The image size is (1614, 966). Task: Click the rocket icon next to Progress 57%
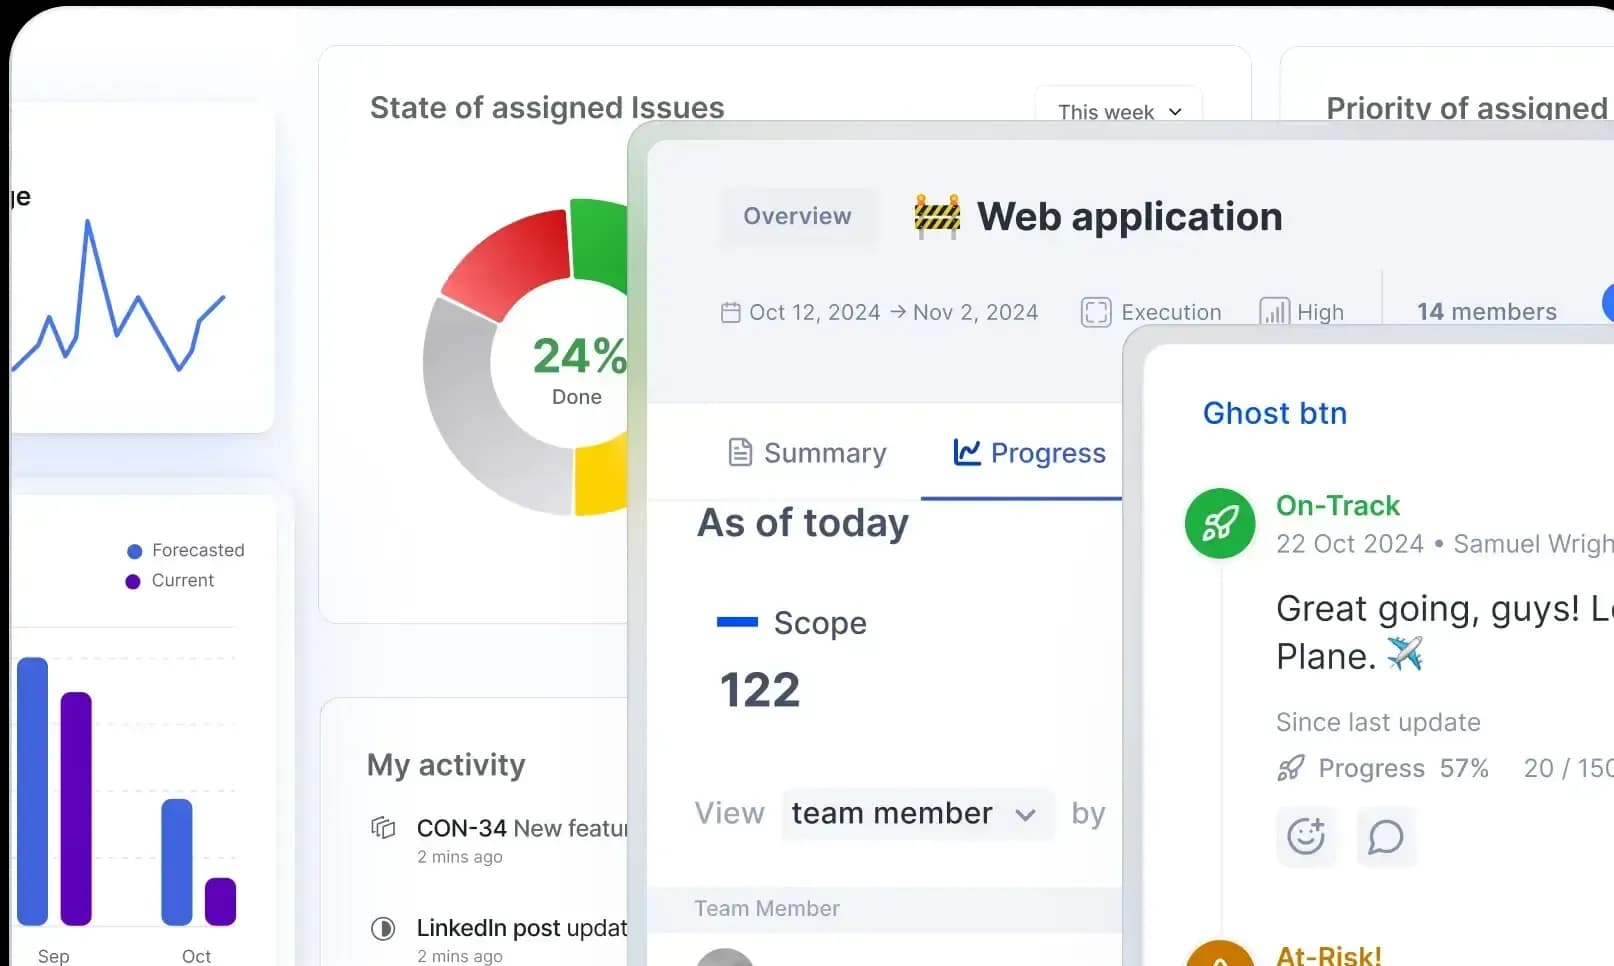[1291, 768]
